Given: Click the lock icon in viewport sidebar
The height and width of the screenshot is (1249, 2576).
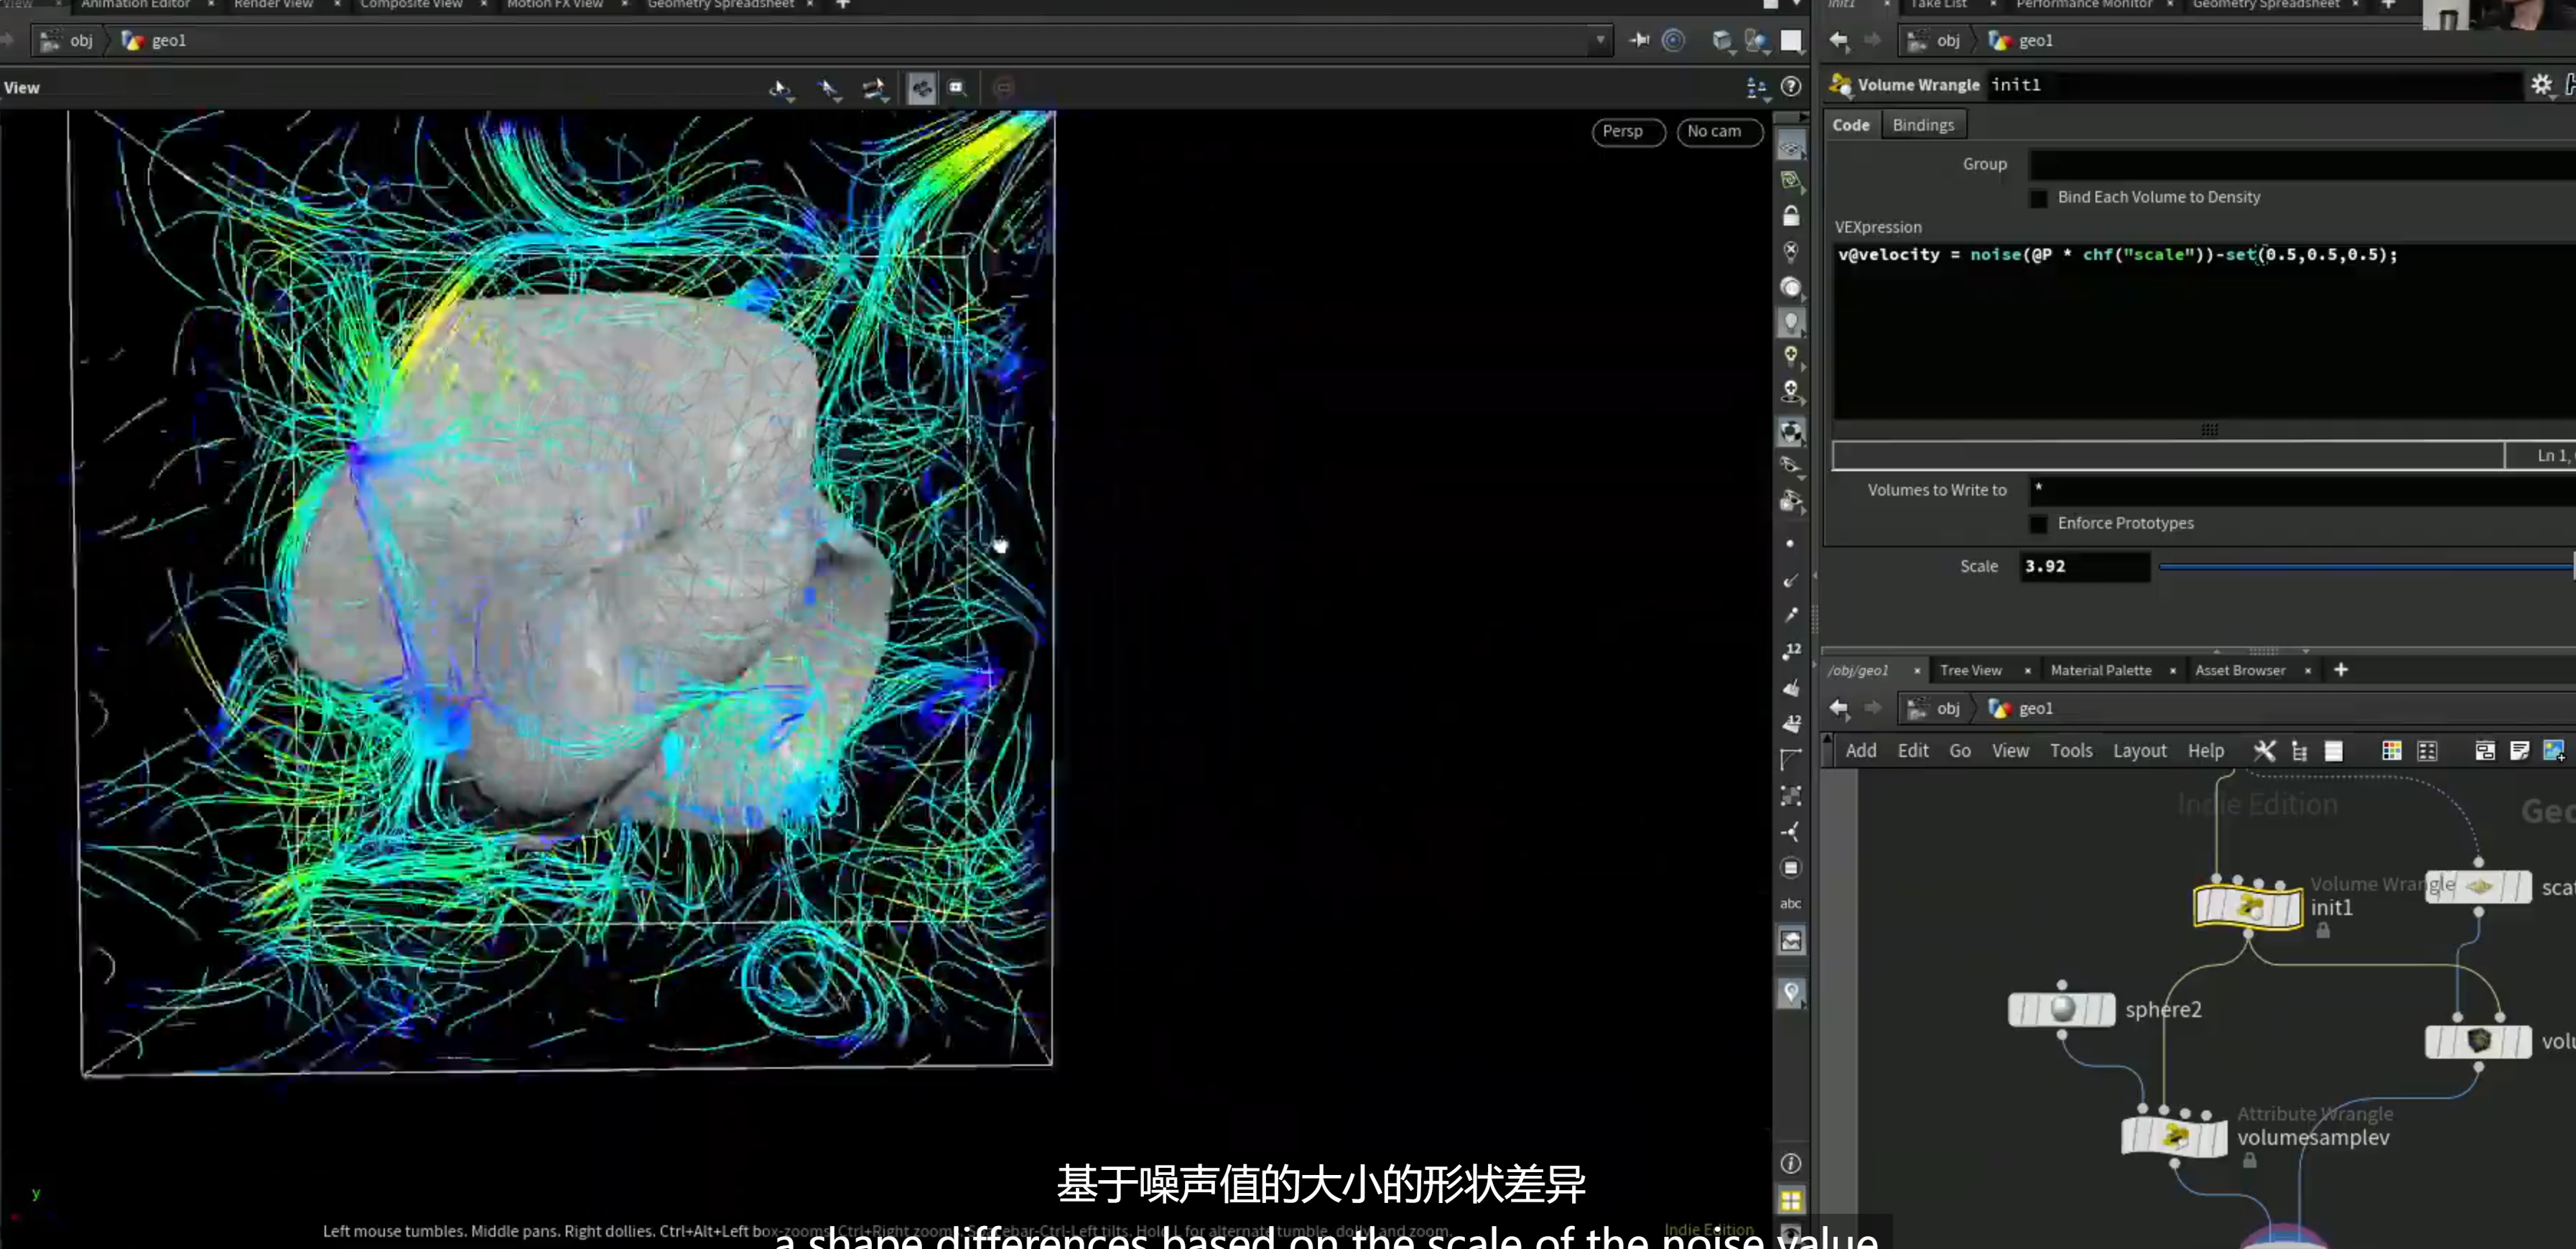Looking at the screenshot, I should pyautogui.click(x=1791, y=215).
